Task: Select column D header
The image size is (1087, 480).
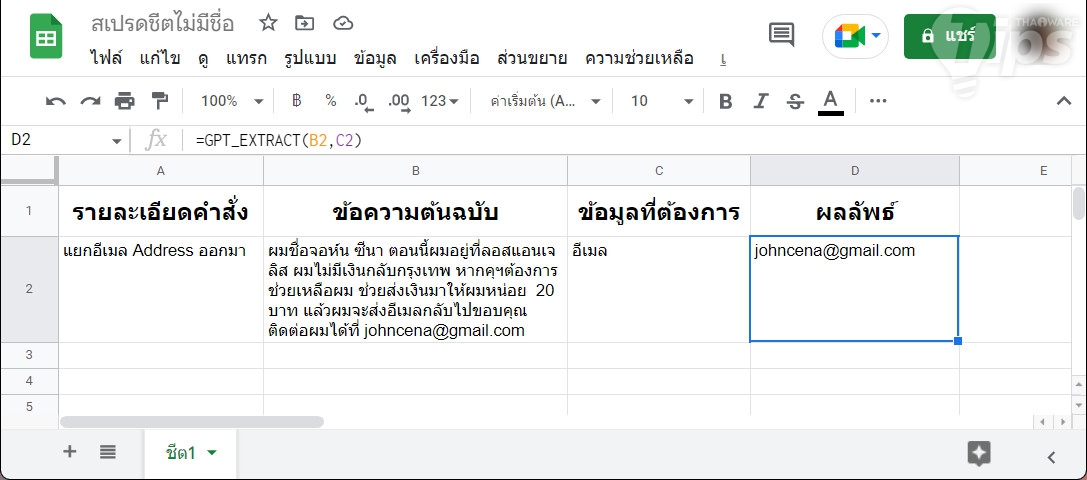Action: (x=855, y=171)
